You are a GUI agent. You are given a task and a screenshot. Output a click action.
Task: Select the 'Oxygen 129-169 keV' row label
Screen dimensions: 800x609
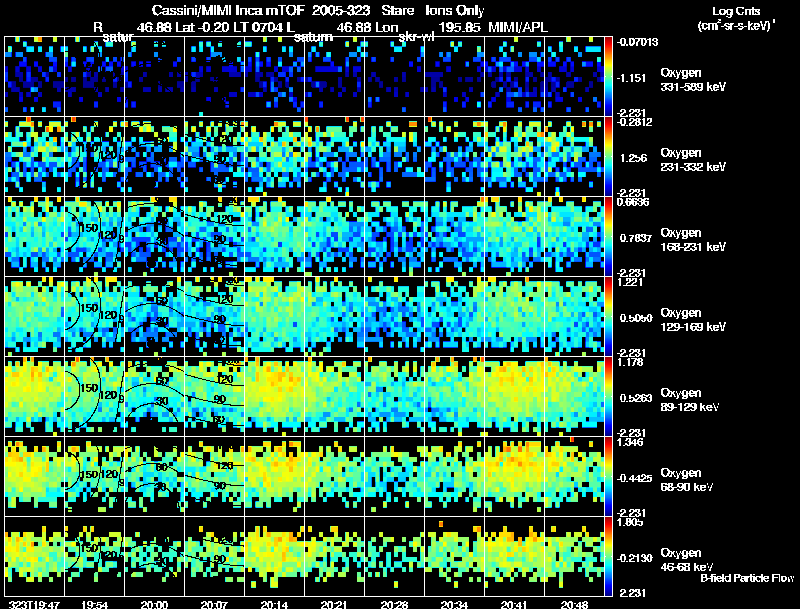693,320
